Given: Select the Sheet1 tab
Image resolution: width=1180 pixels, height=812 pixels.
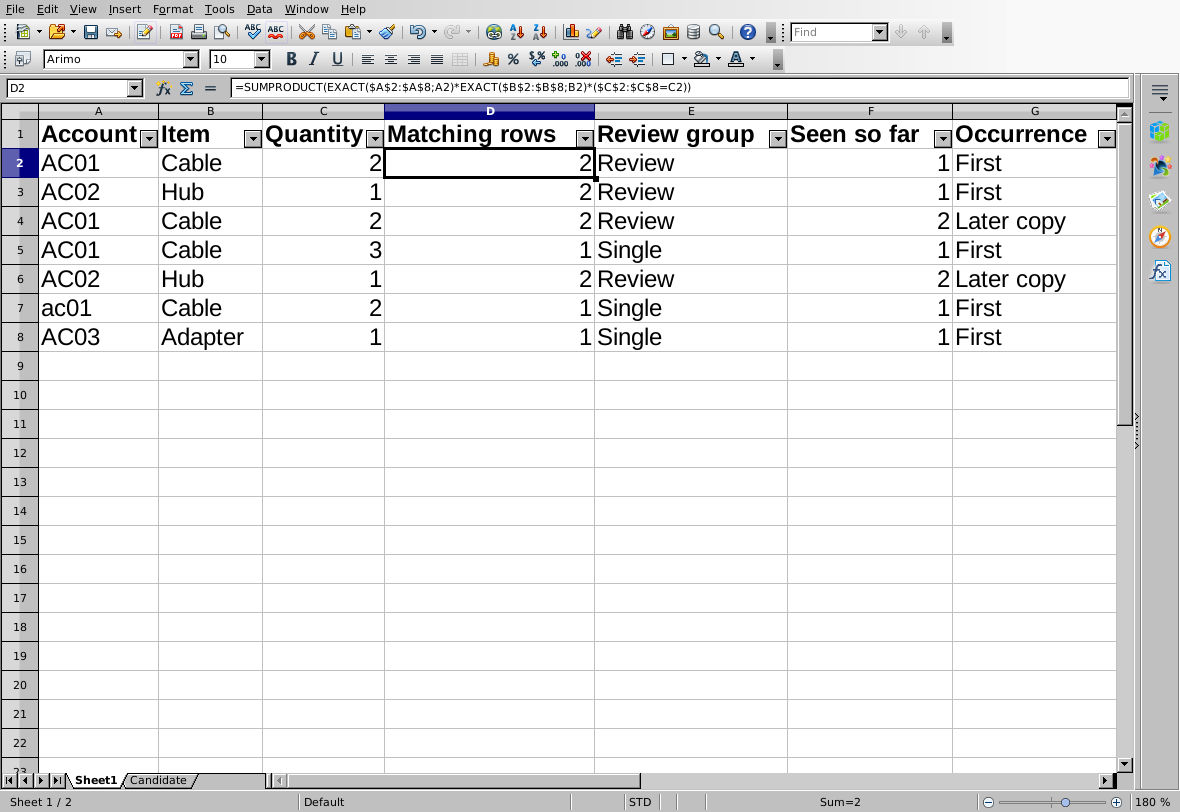Looking at the screenshot, I should 96,780.
